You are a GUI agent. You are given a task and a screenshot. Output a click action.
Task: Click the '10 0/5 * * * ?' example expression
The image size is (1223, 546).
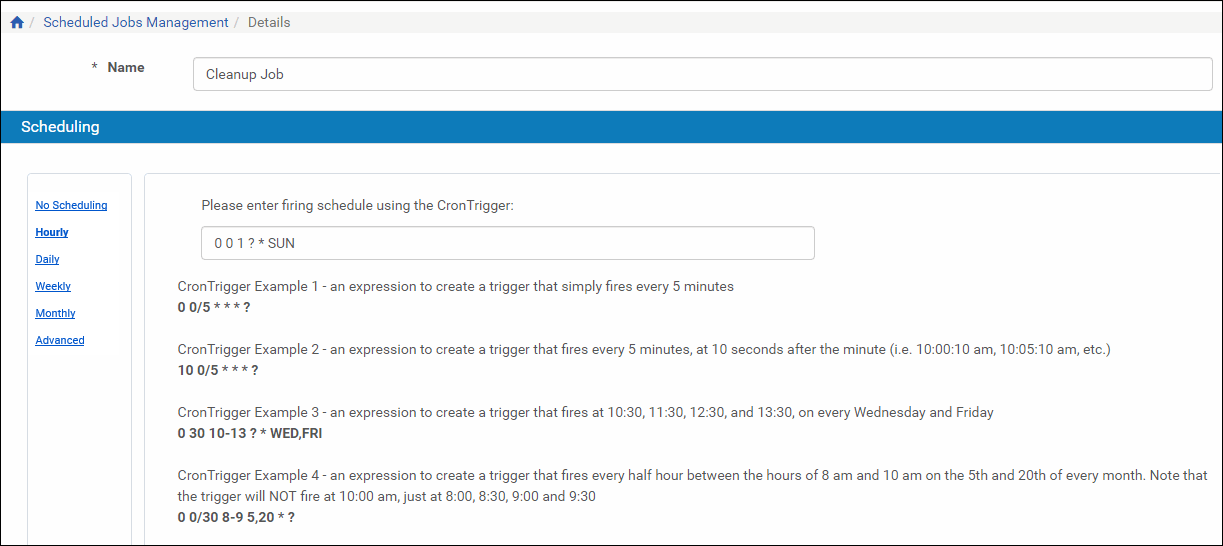point(218,370)
